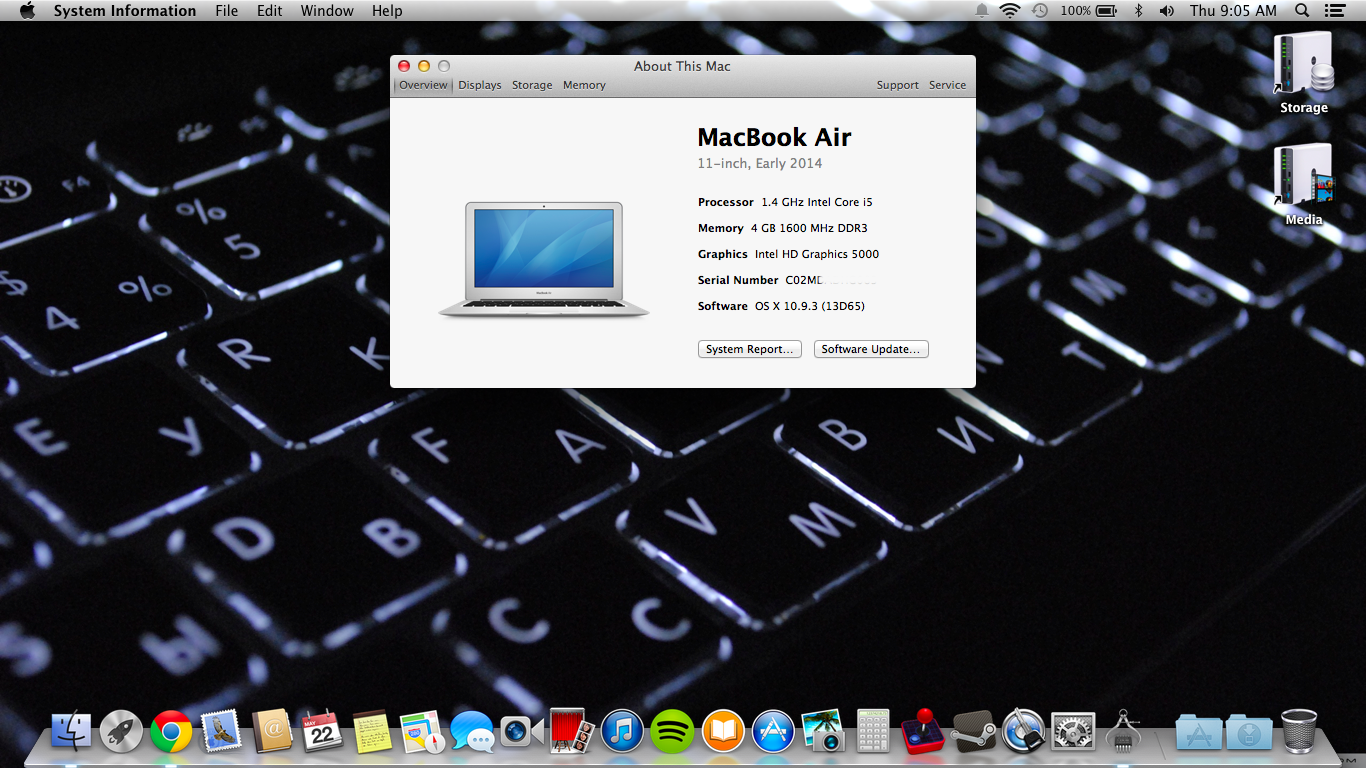Open Contacts address book in Dock
Screen dimensions: 1366x768
coord(271,732)
